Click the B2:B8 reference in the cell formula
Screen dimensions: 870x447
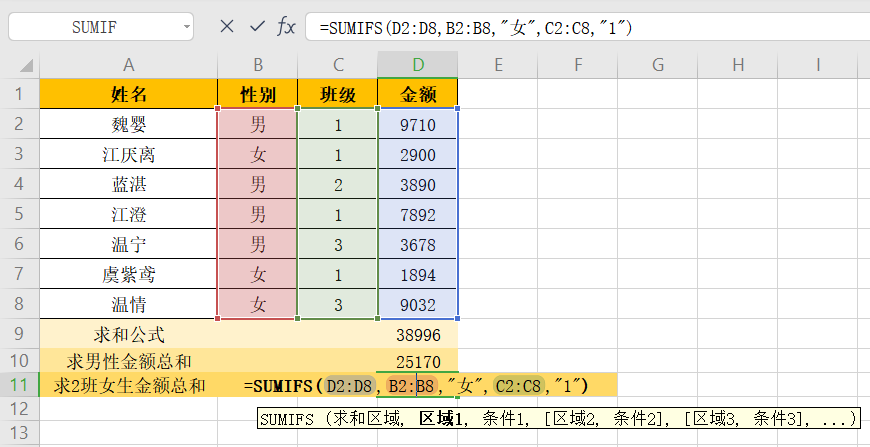point(411,385)
